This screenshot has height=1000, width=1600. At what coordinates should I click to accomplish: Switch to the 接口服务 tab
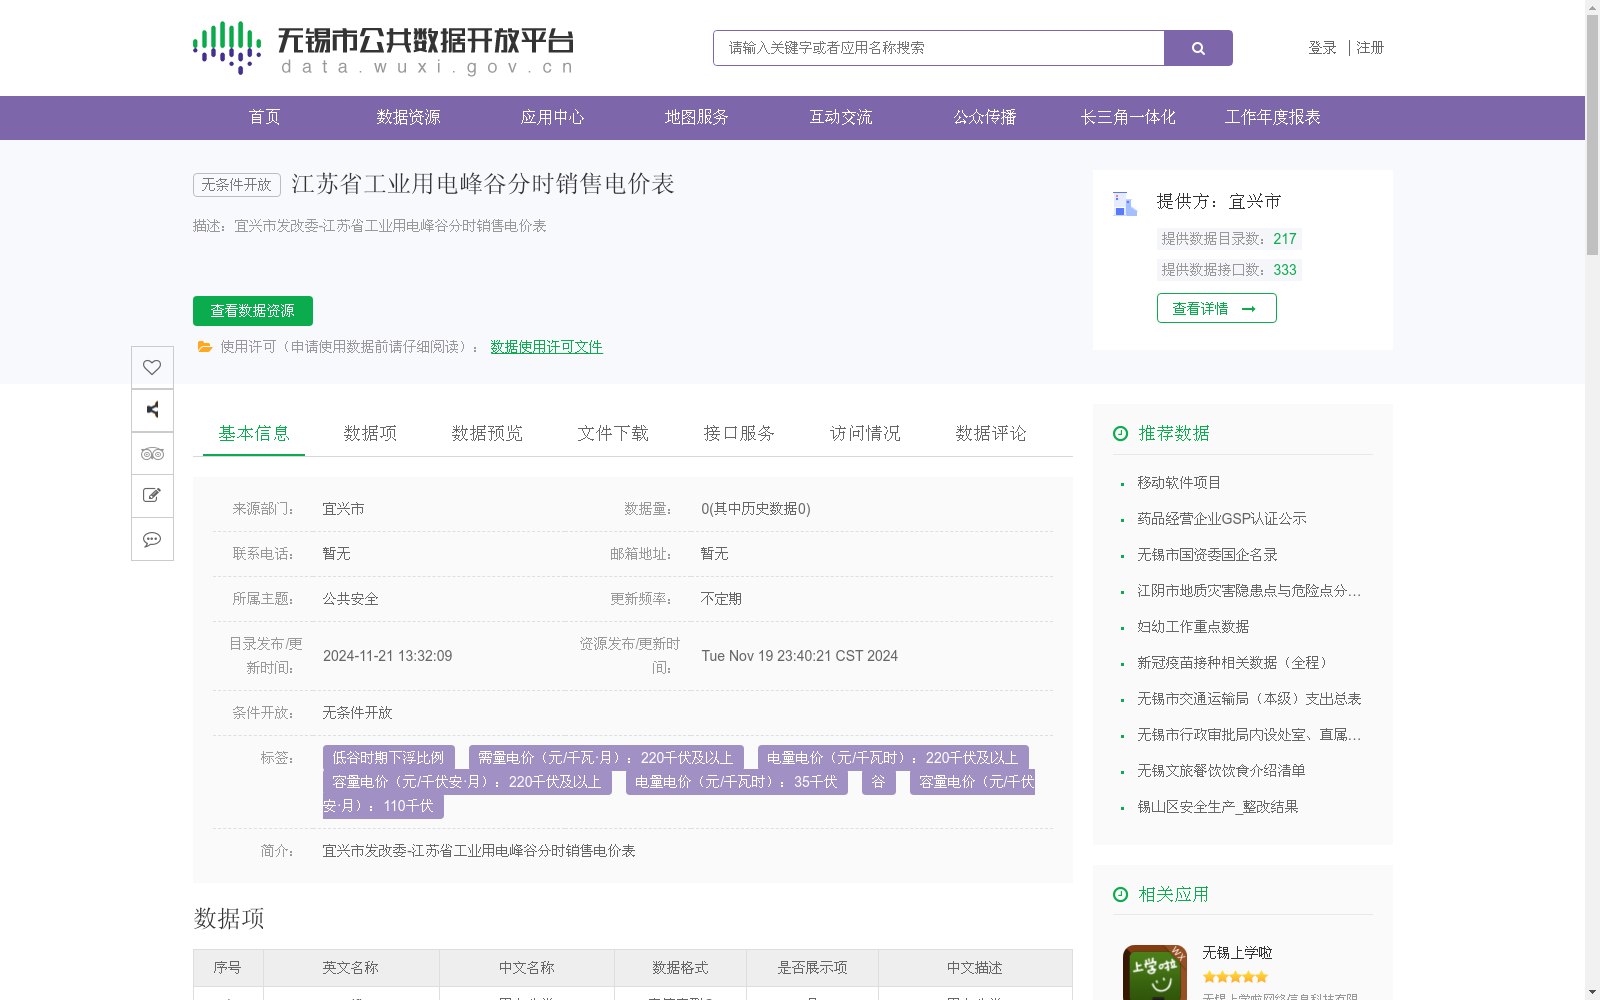point(739,433)
